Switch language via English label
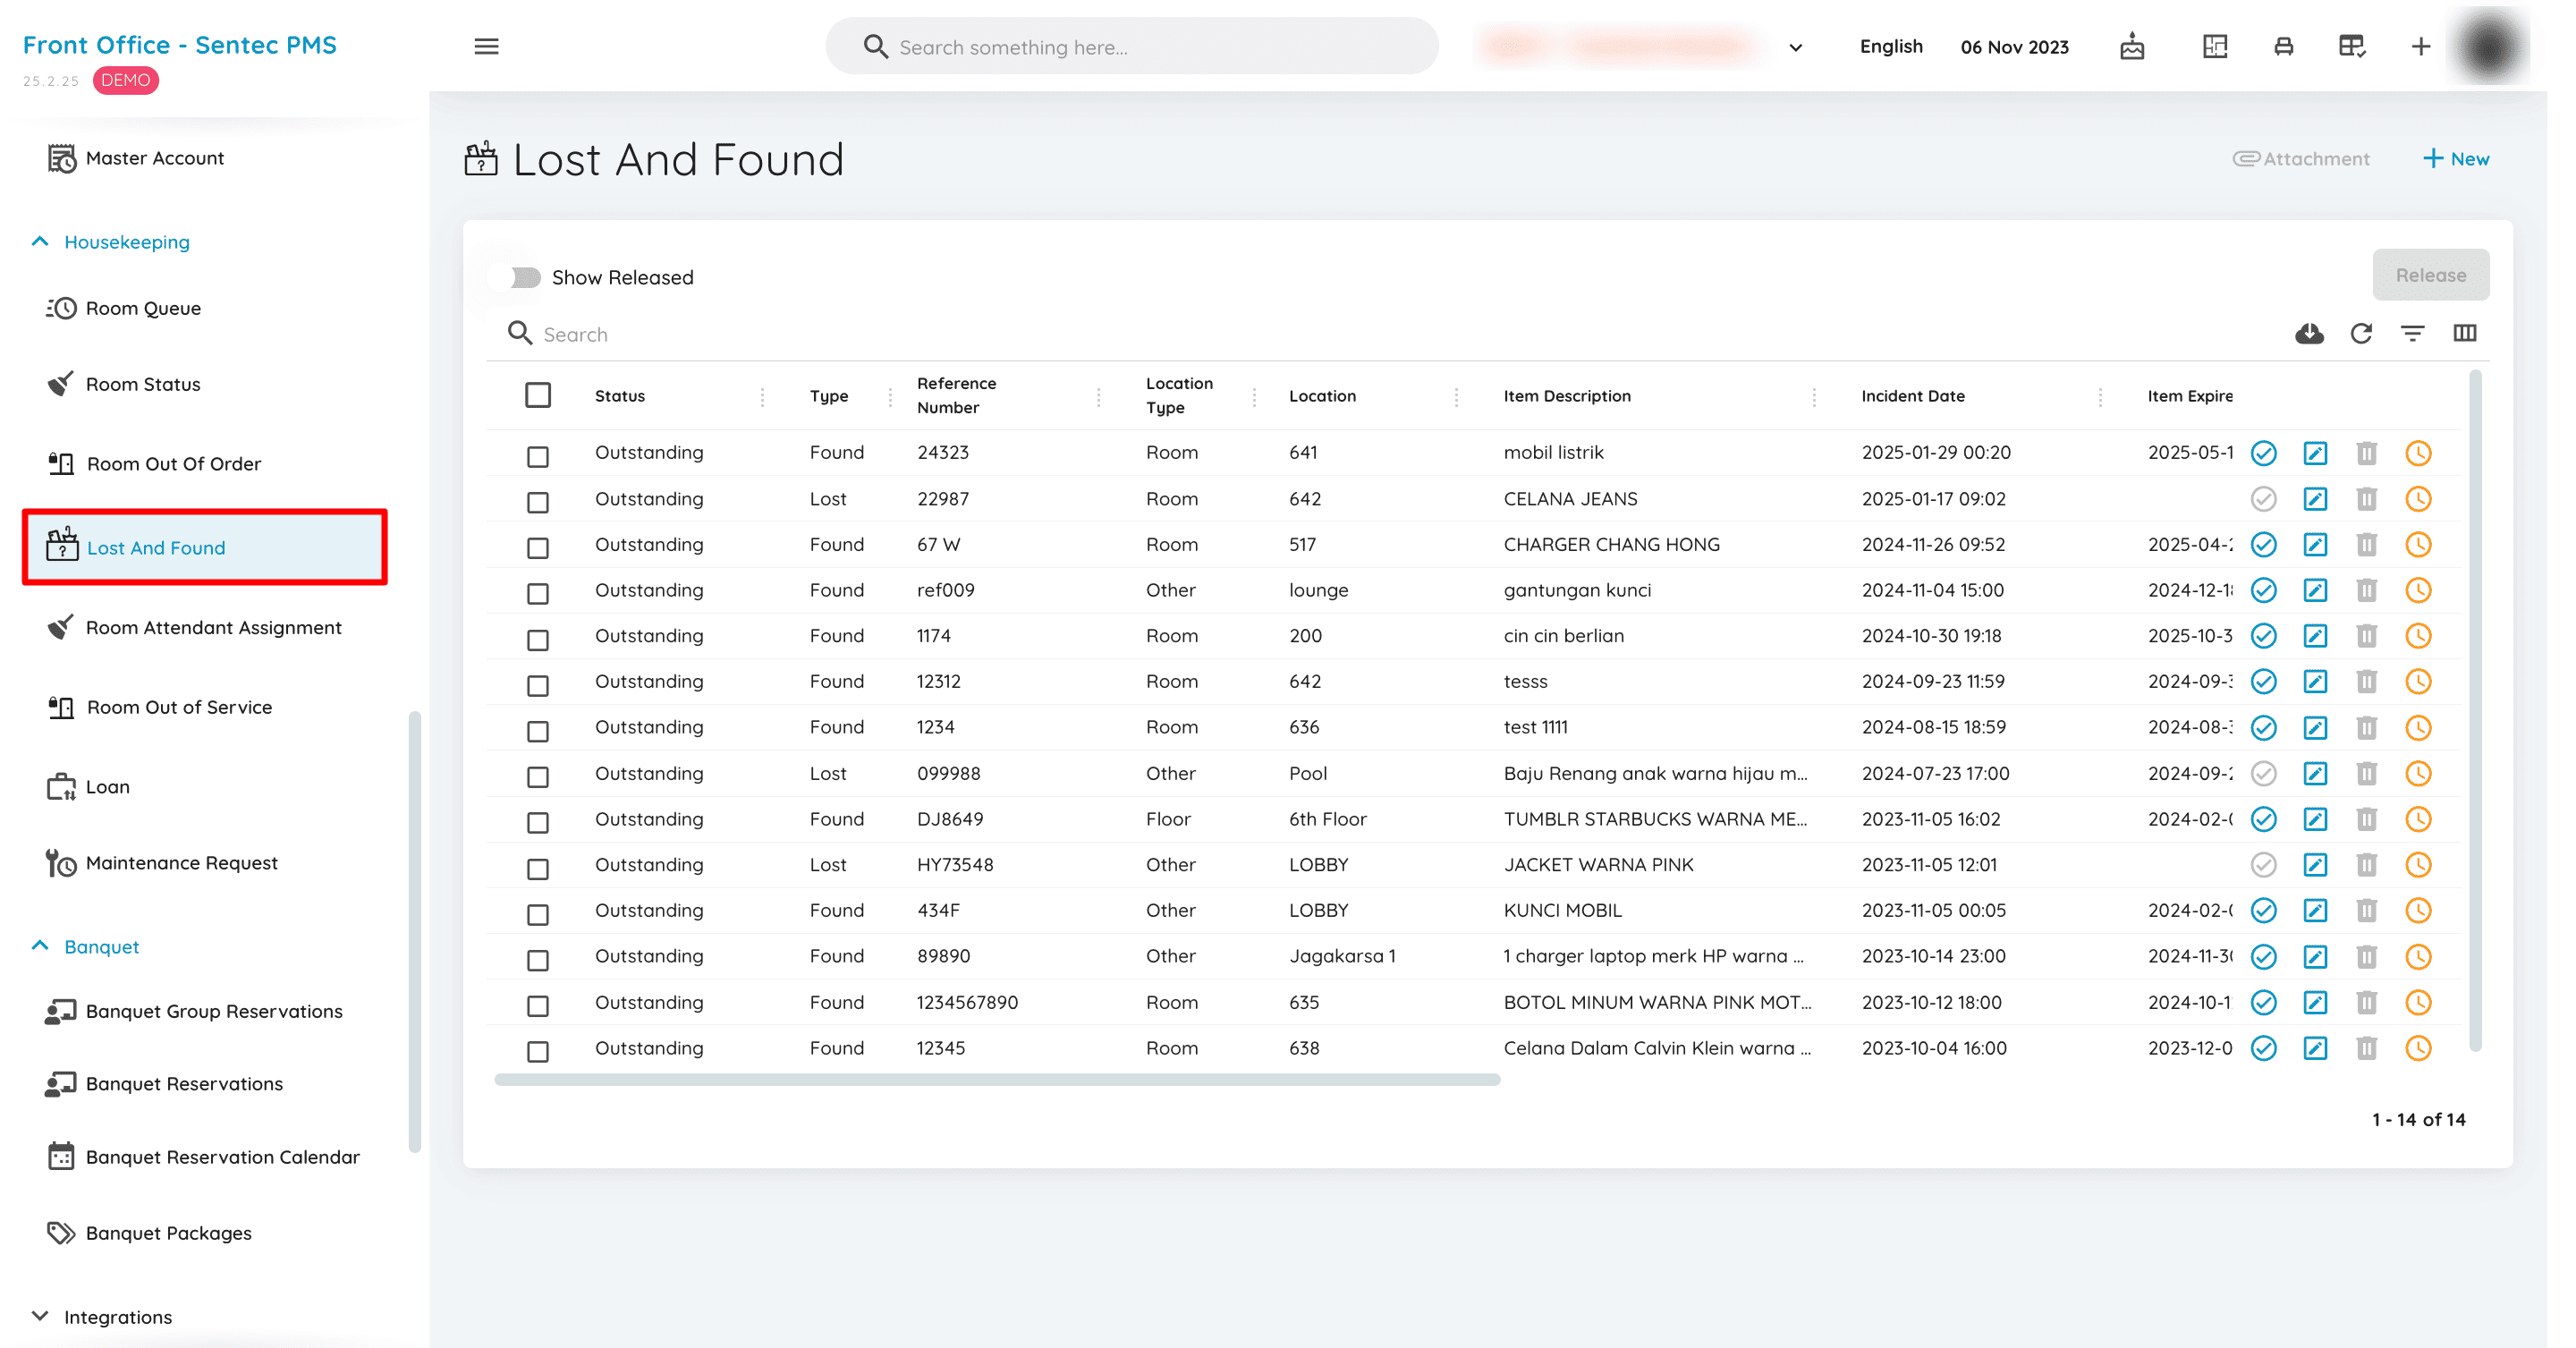The height and width of the screenshot is (1348, 2576). click(1890, 46)
